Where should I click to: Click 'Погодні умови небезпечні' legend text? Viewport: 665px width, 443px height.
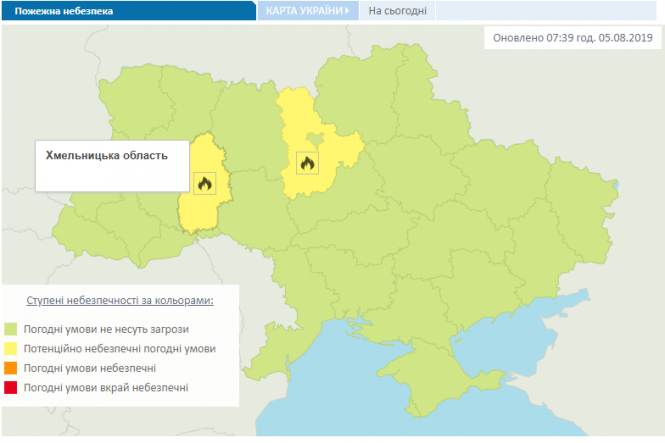(90, 368)
